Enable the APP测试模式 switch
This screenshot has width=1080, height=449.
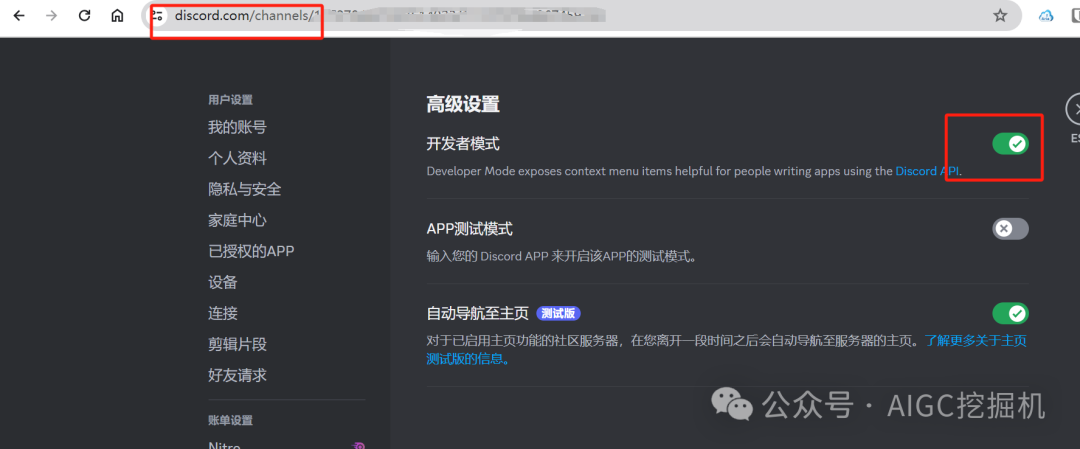1010,229
